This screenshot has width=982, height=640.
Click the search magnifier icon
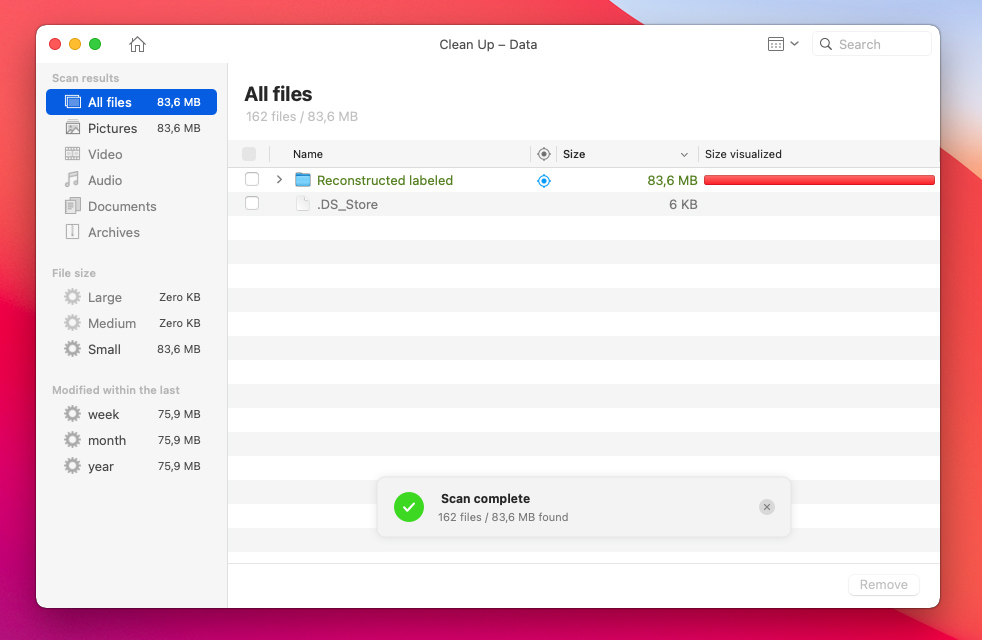pyautogui.click(x=826, y=44)
